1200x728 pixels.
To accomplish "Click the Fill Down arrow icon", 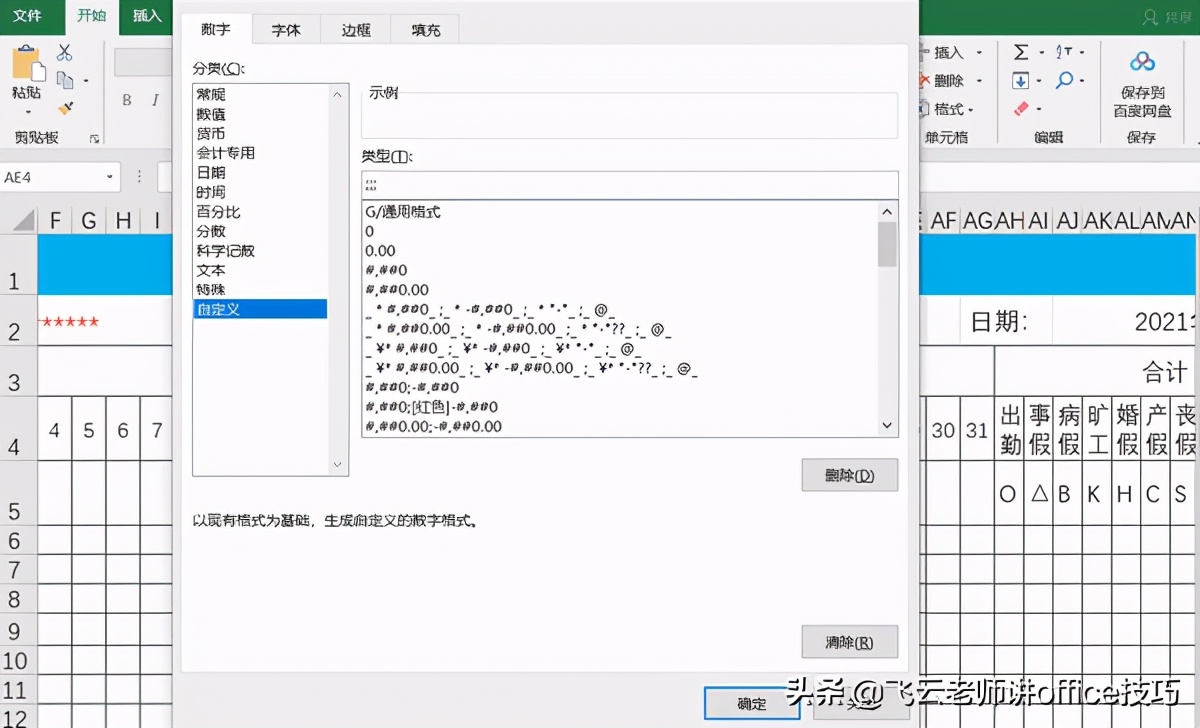I will (x=1020, y=80).
